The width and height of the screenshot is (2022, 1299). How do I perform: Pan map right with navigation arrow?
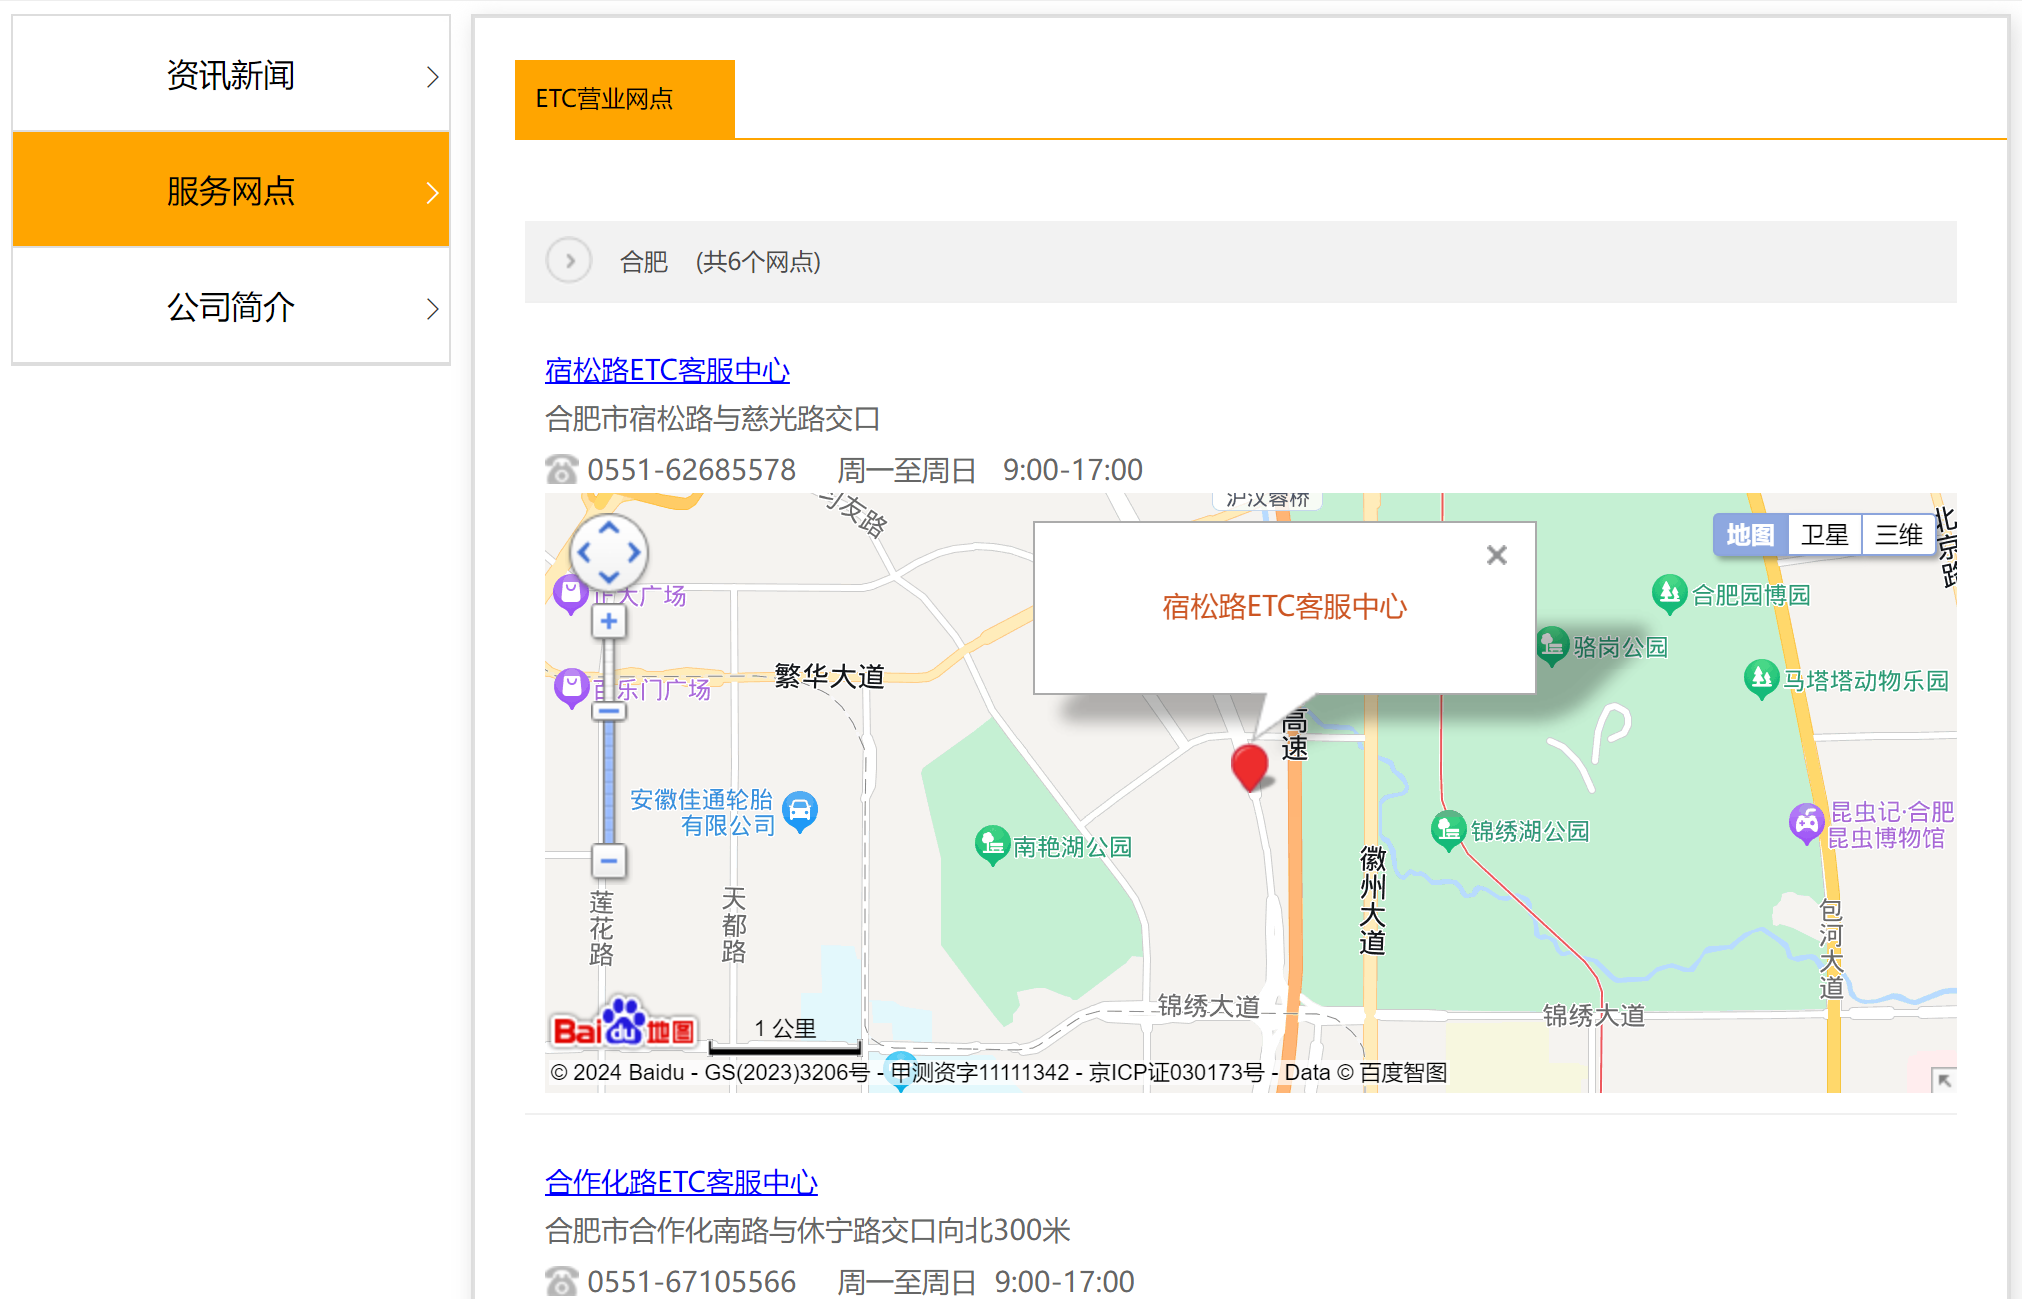point(634,552)
